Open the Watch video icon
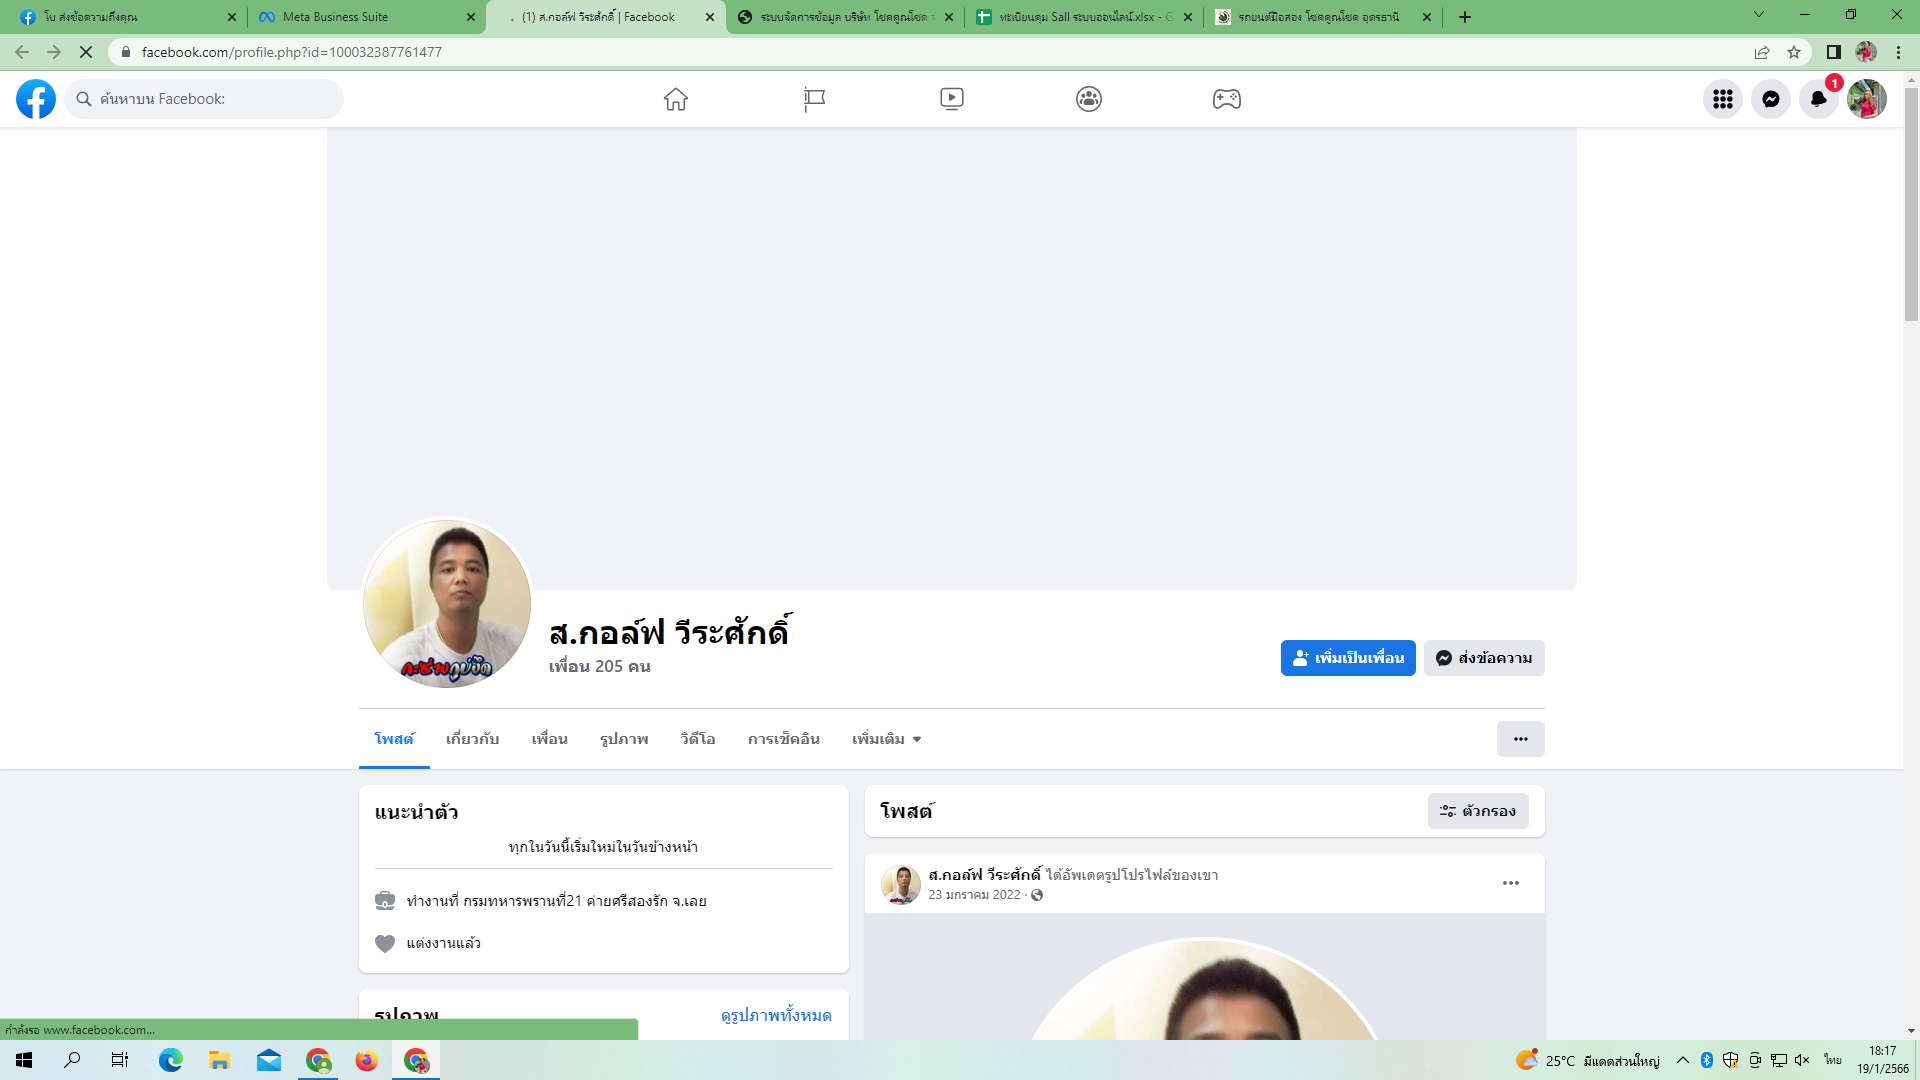Screen dimensions: 1920x1080 (x=952, y=99)
